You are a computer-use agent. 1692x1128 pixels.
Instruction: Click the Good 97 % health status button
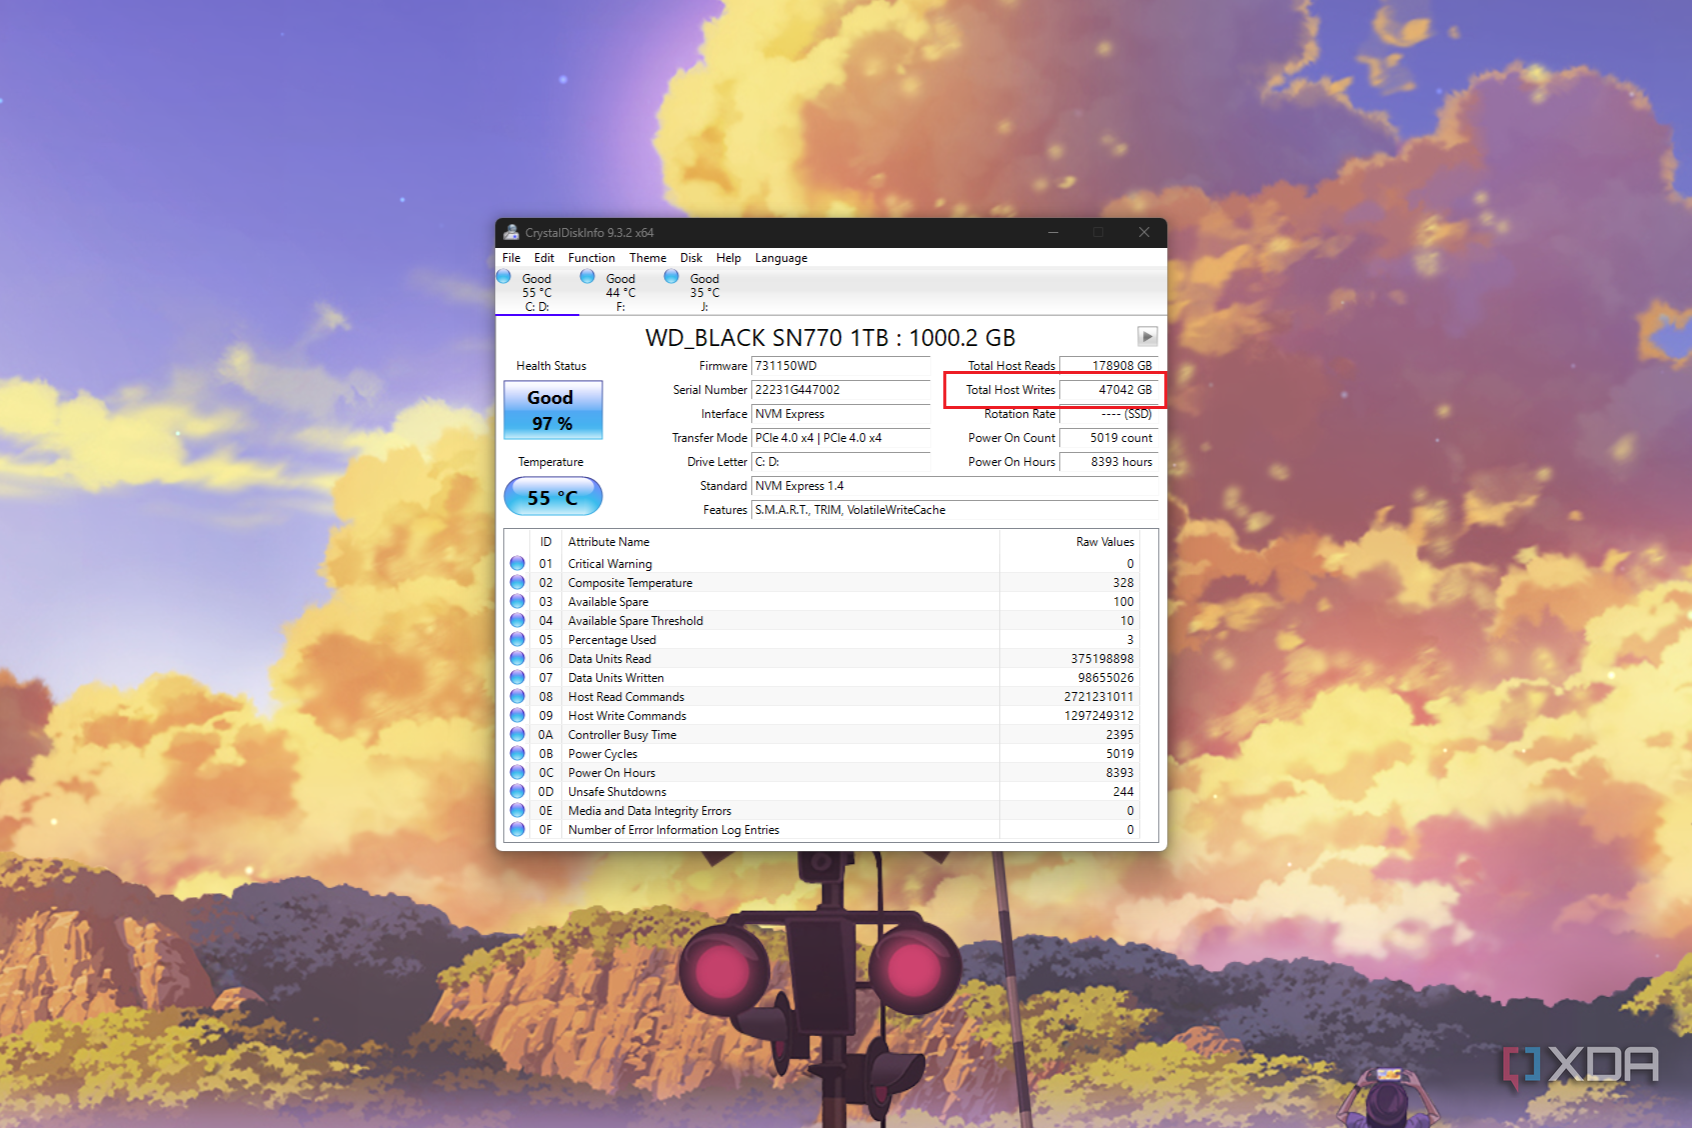(x=553, y=410)
